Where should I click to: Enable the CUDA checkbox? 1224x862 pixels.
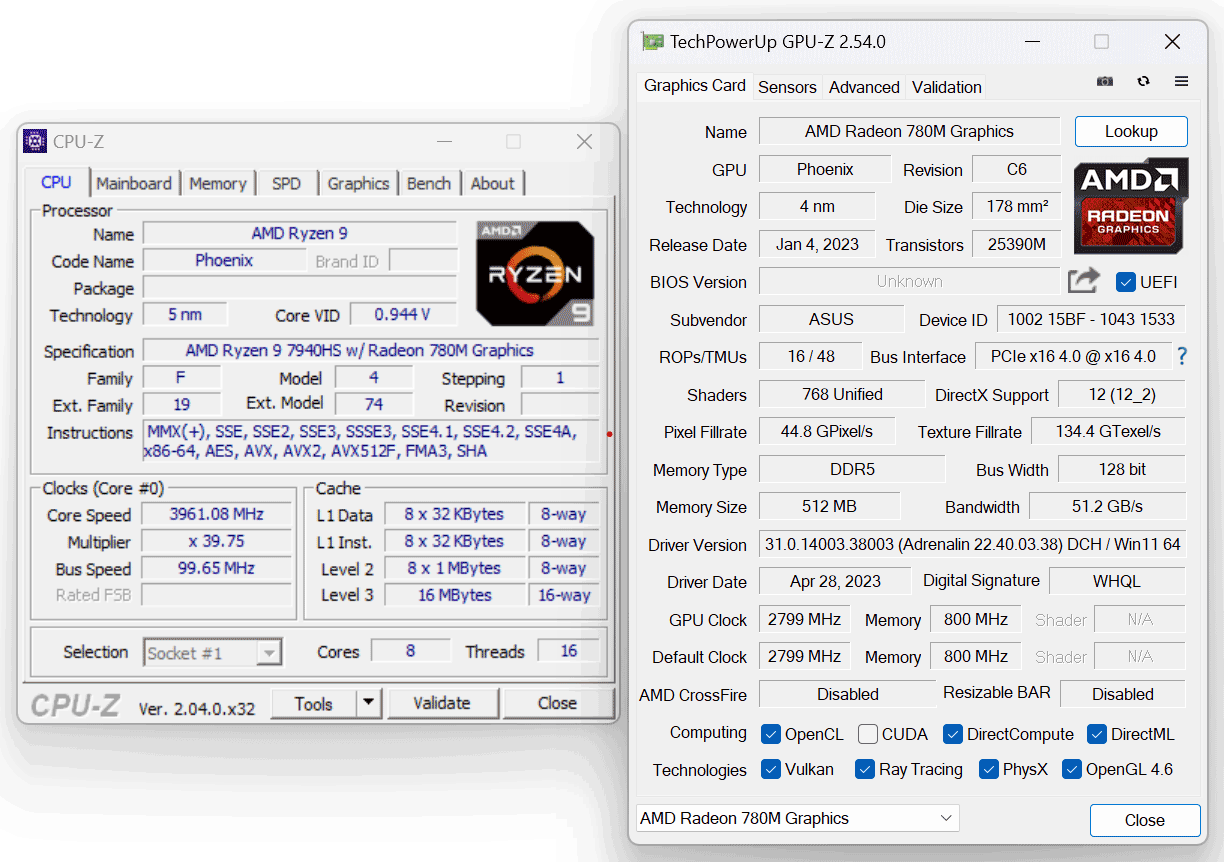(x=867, y=733)
